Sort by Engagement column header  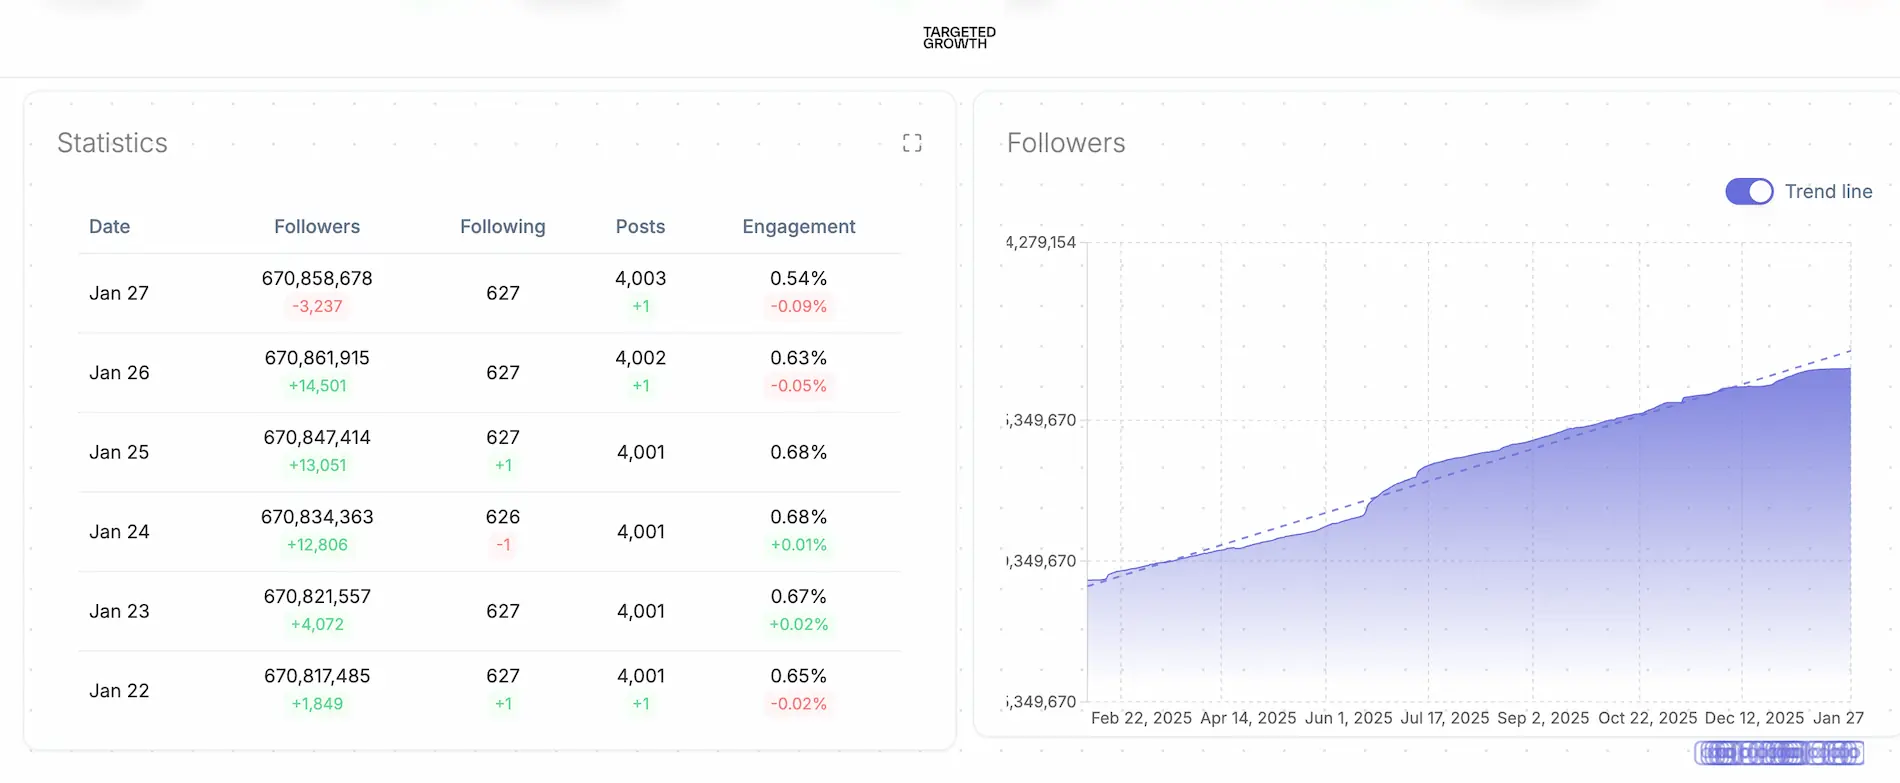coord(798,227)
